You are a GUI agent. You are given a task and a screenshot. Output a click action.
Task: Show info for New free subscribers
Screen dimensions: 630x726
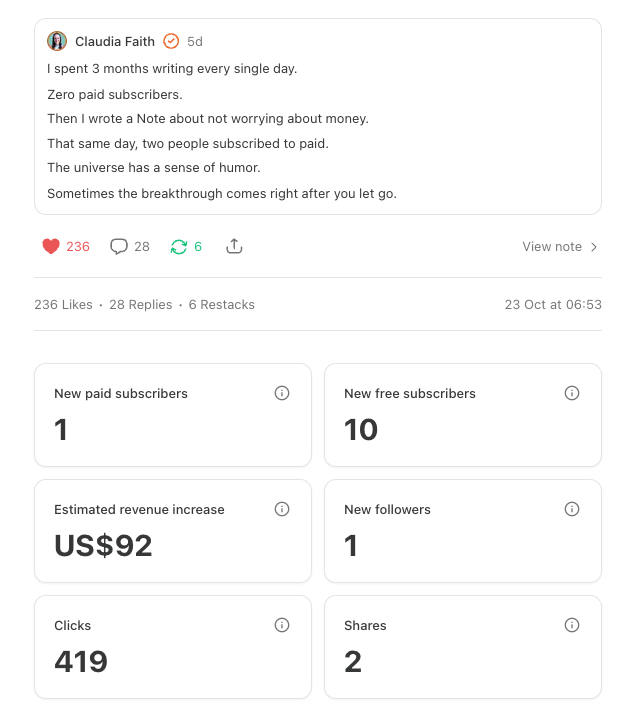[572, 393]
